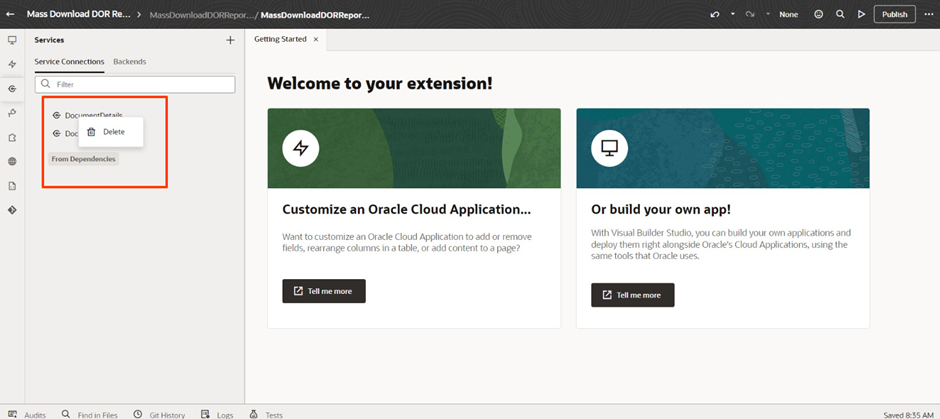Select the Getting Started tab
Screen dimensions: 940x419
[280, 39]
